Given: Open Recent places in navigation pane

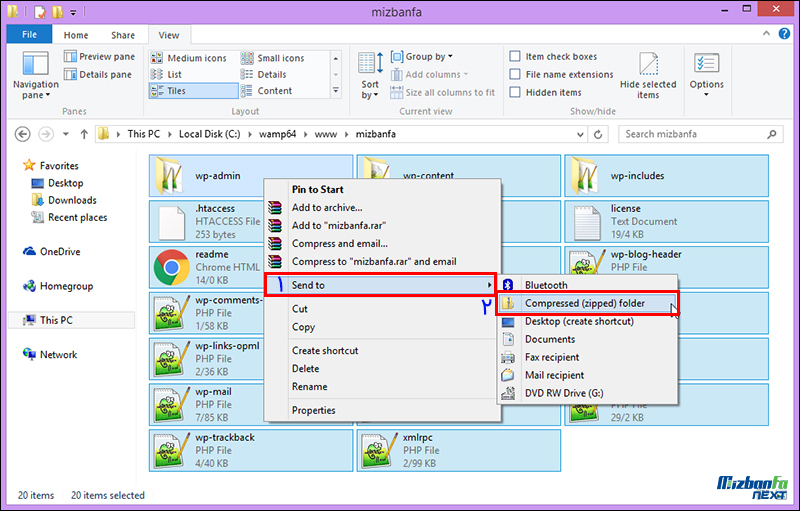Looking at the screenshot, I should [69, 218].
